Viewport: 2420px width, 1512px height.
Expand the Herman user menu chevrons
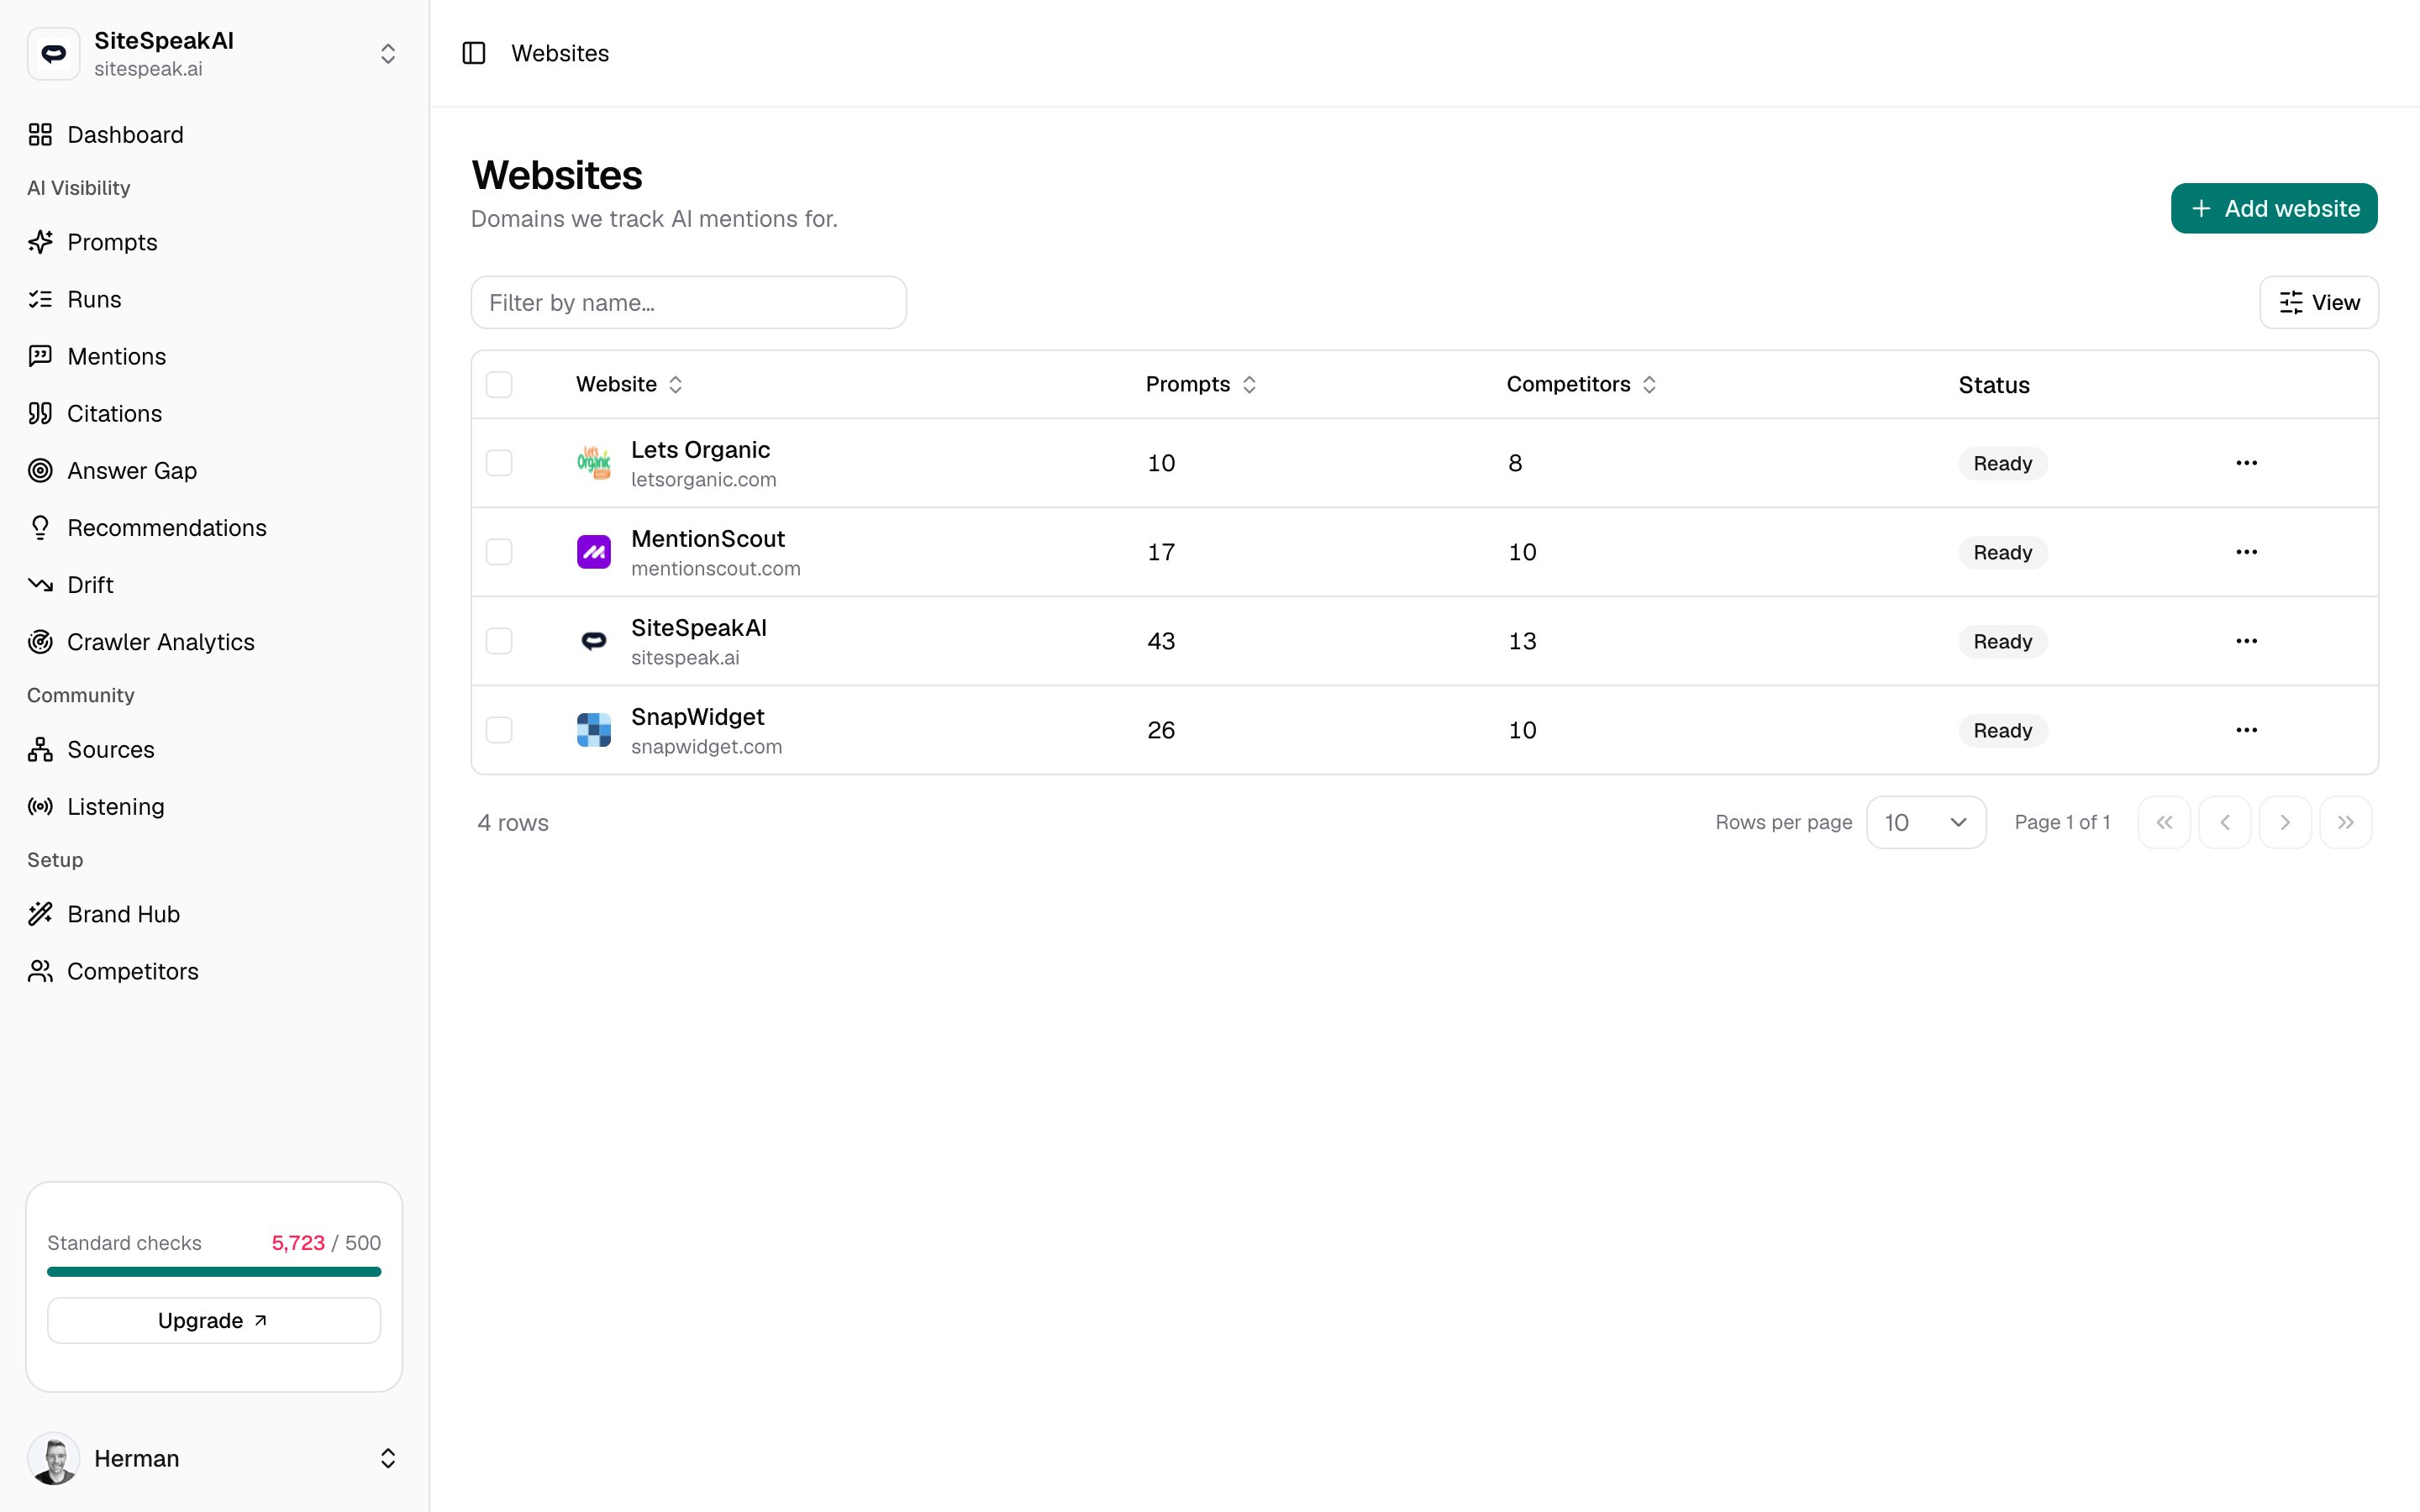[388, 1458]
